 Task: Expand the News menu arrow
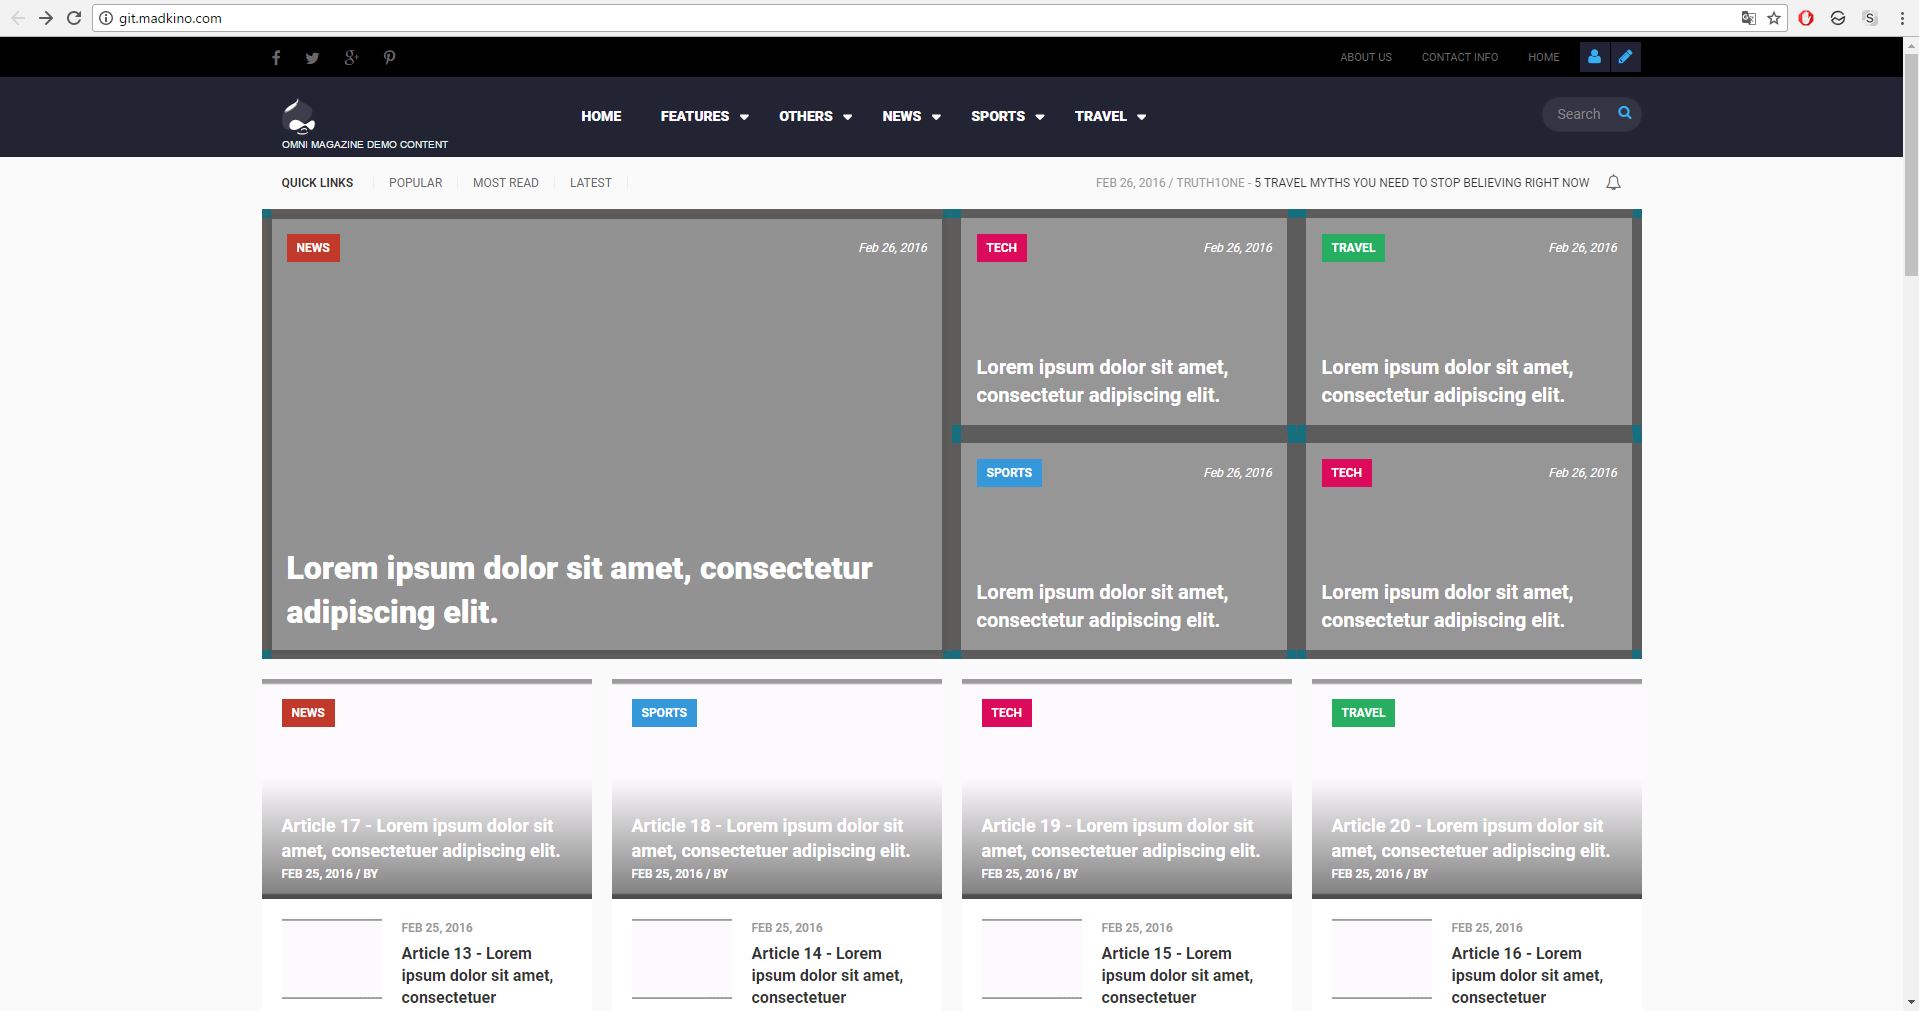(x=936, y=117)
